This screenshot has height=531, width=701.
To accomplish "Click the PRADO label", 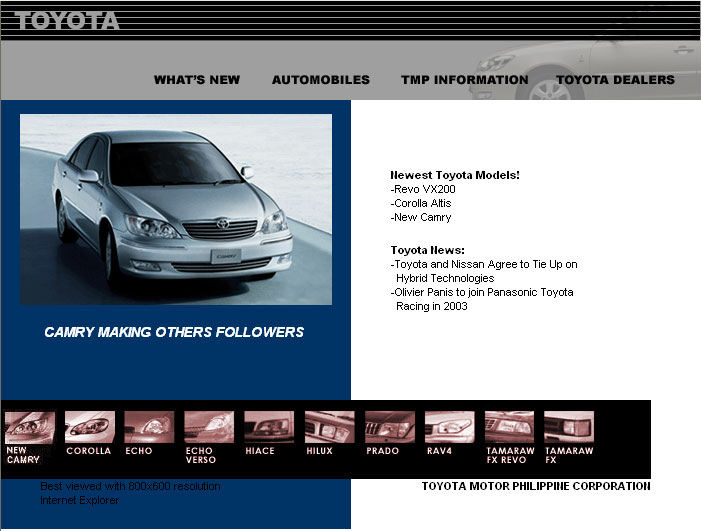I will pos(383,451).
